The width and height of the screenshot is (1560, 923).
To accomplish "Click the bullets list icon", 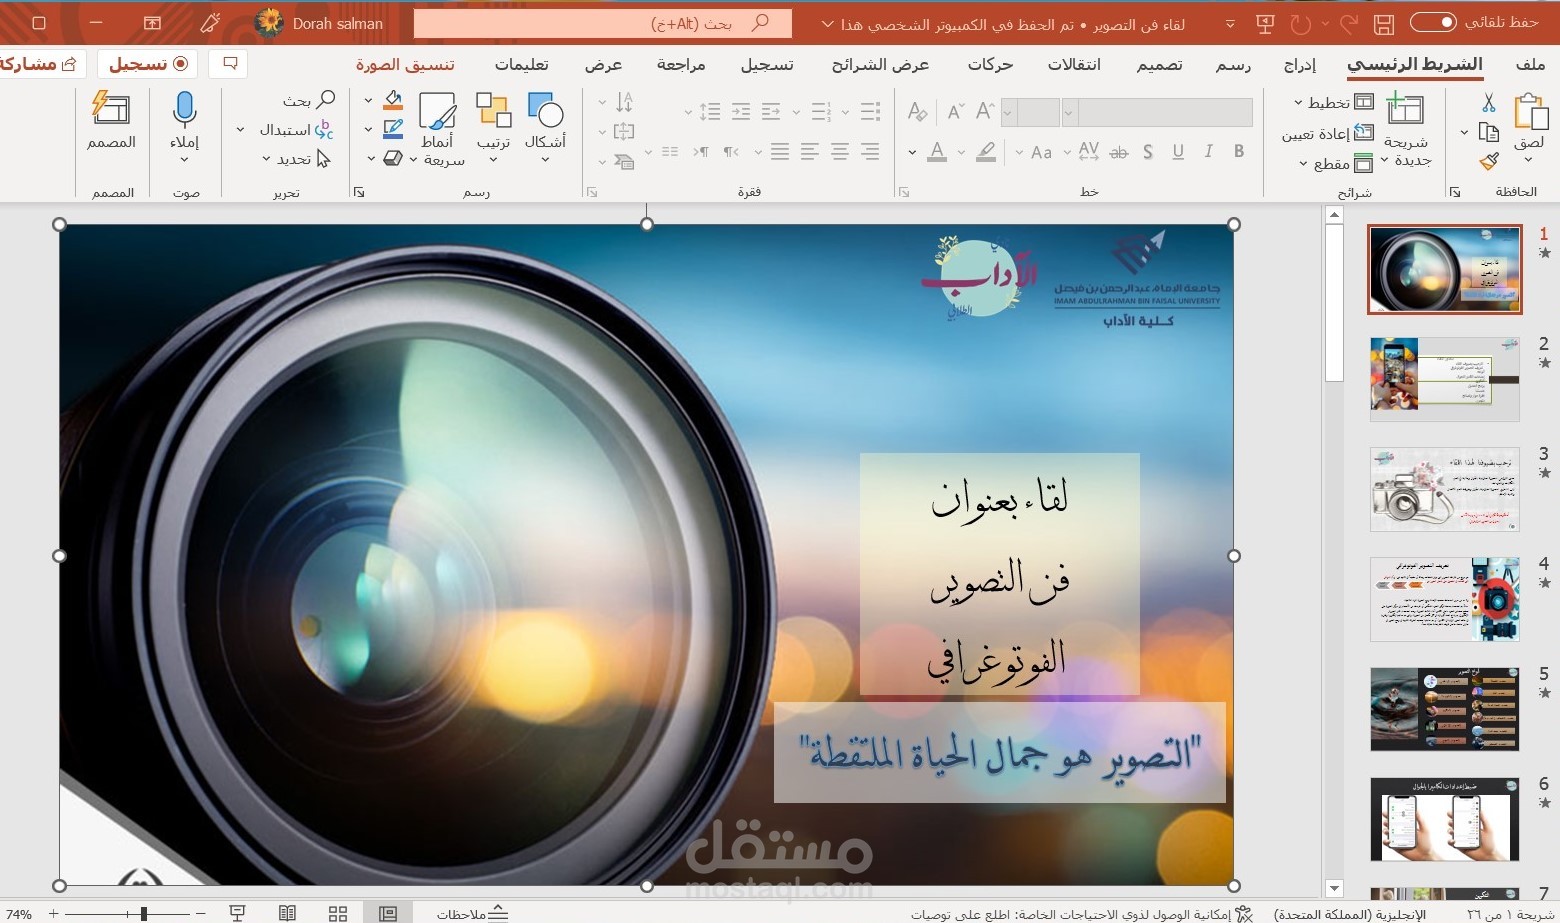I will point(871,111).
